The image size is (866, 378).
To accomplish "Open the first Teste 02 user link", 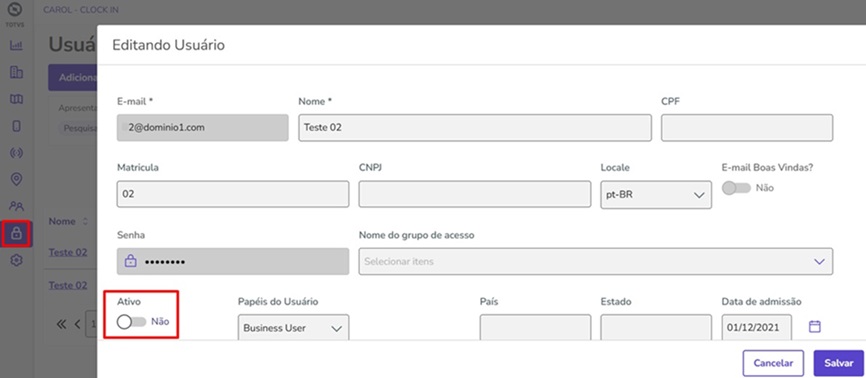I will coord(68,252).
